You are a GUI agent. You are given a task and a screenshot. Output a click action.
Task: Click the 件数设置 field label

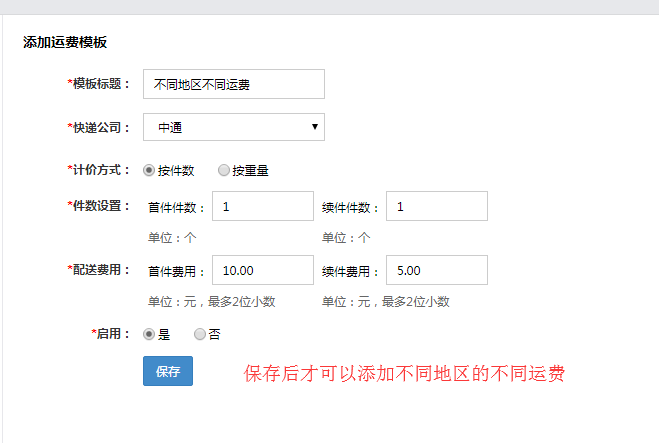tap(99, 206)
